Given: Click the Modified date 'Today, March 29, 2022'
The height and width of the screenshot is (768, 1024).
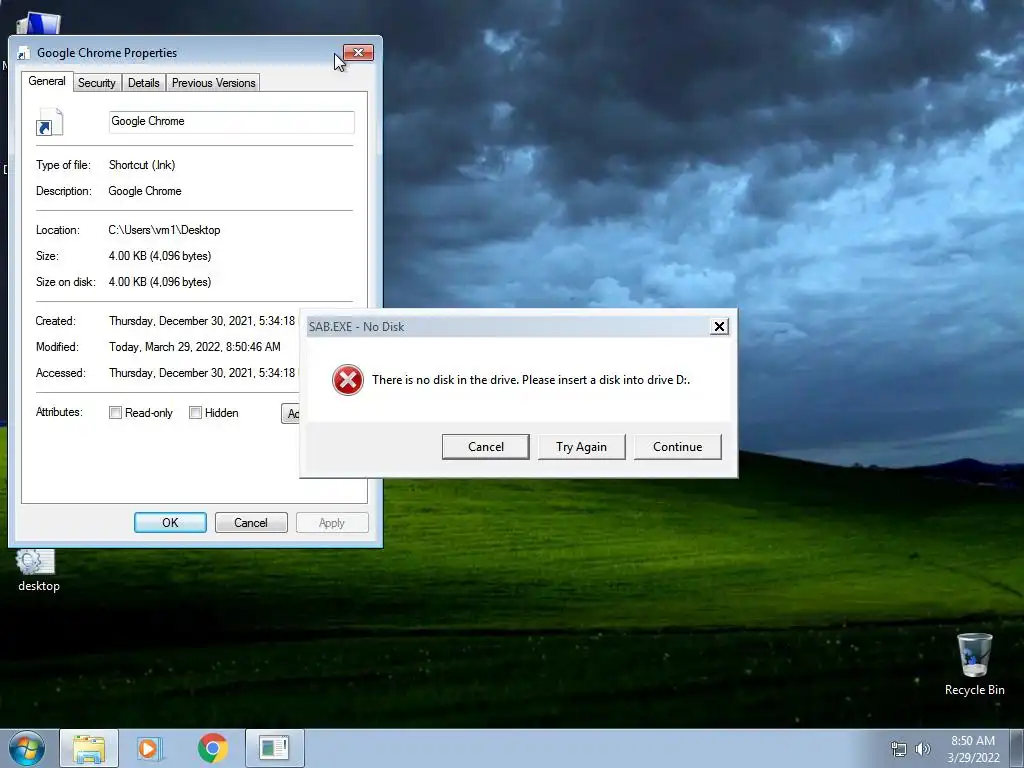Looking at the screenshot, I should [195, 347].
